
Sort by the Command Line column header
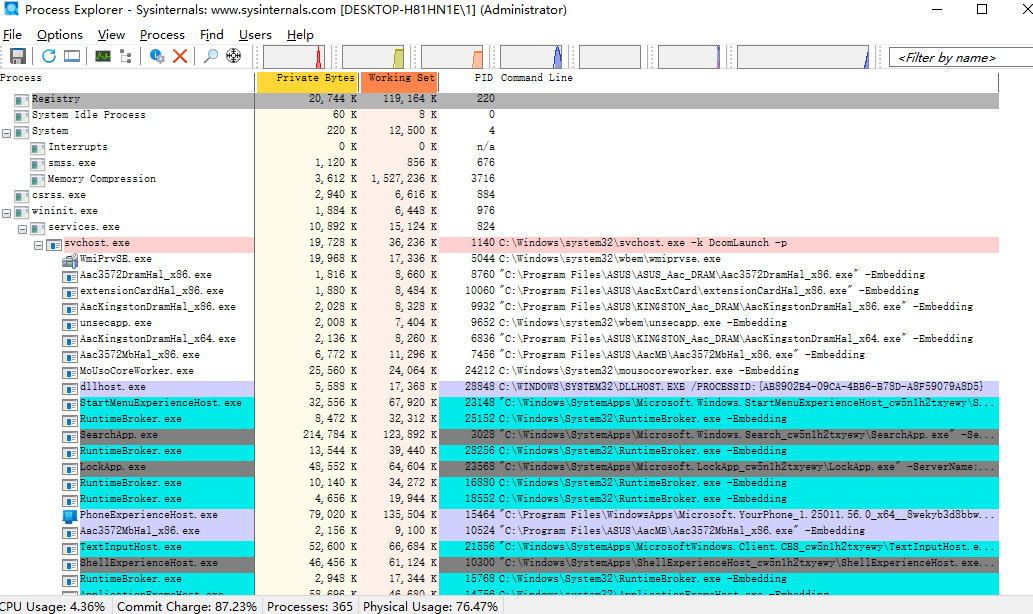click(536, 78)
